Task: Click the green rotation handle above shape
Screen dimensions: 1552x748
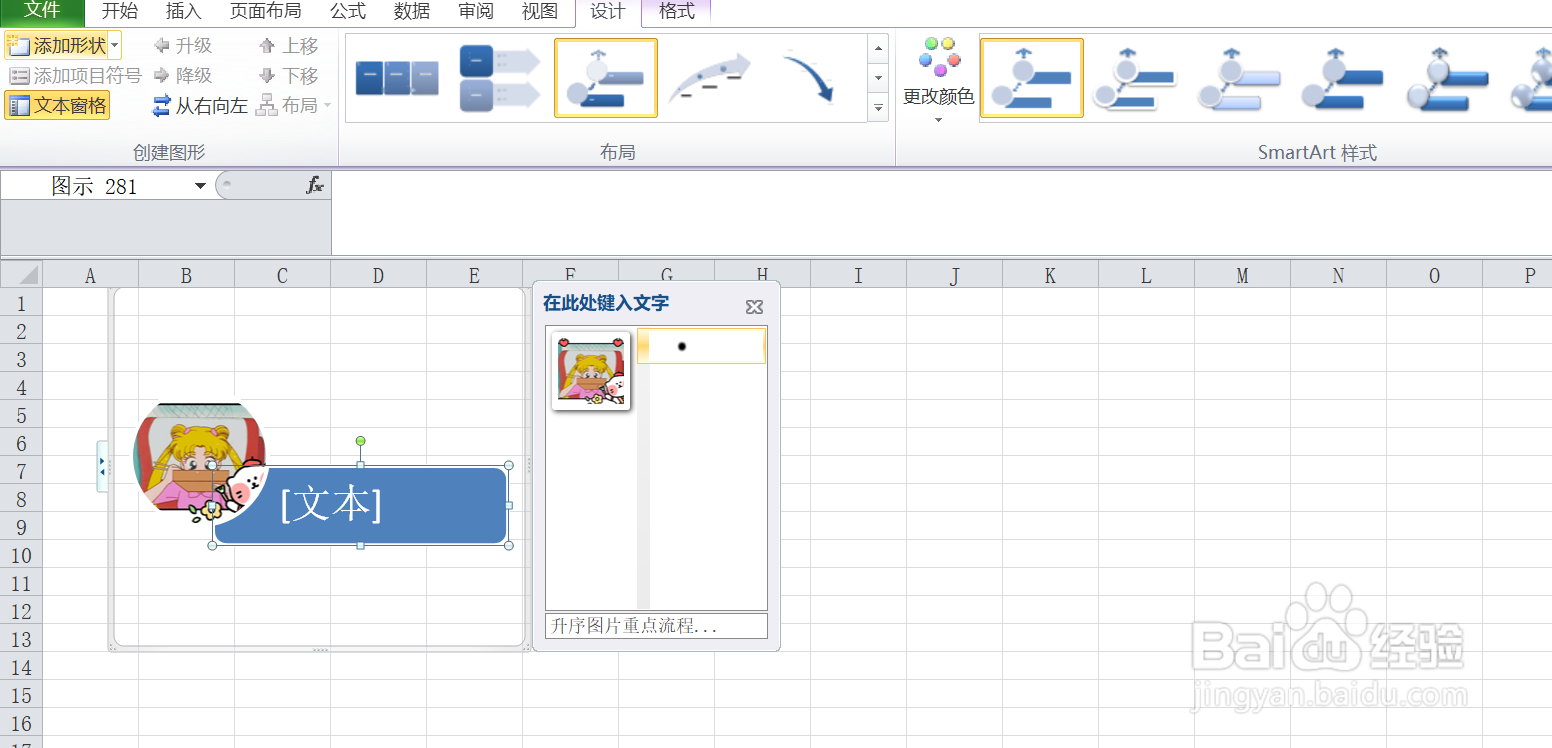Action: pyautogui.click(x=360, y=441)
